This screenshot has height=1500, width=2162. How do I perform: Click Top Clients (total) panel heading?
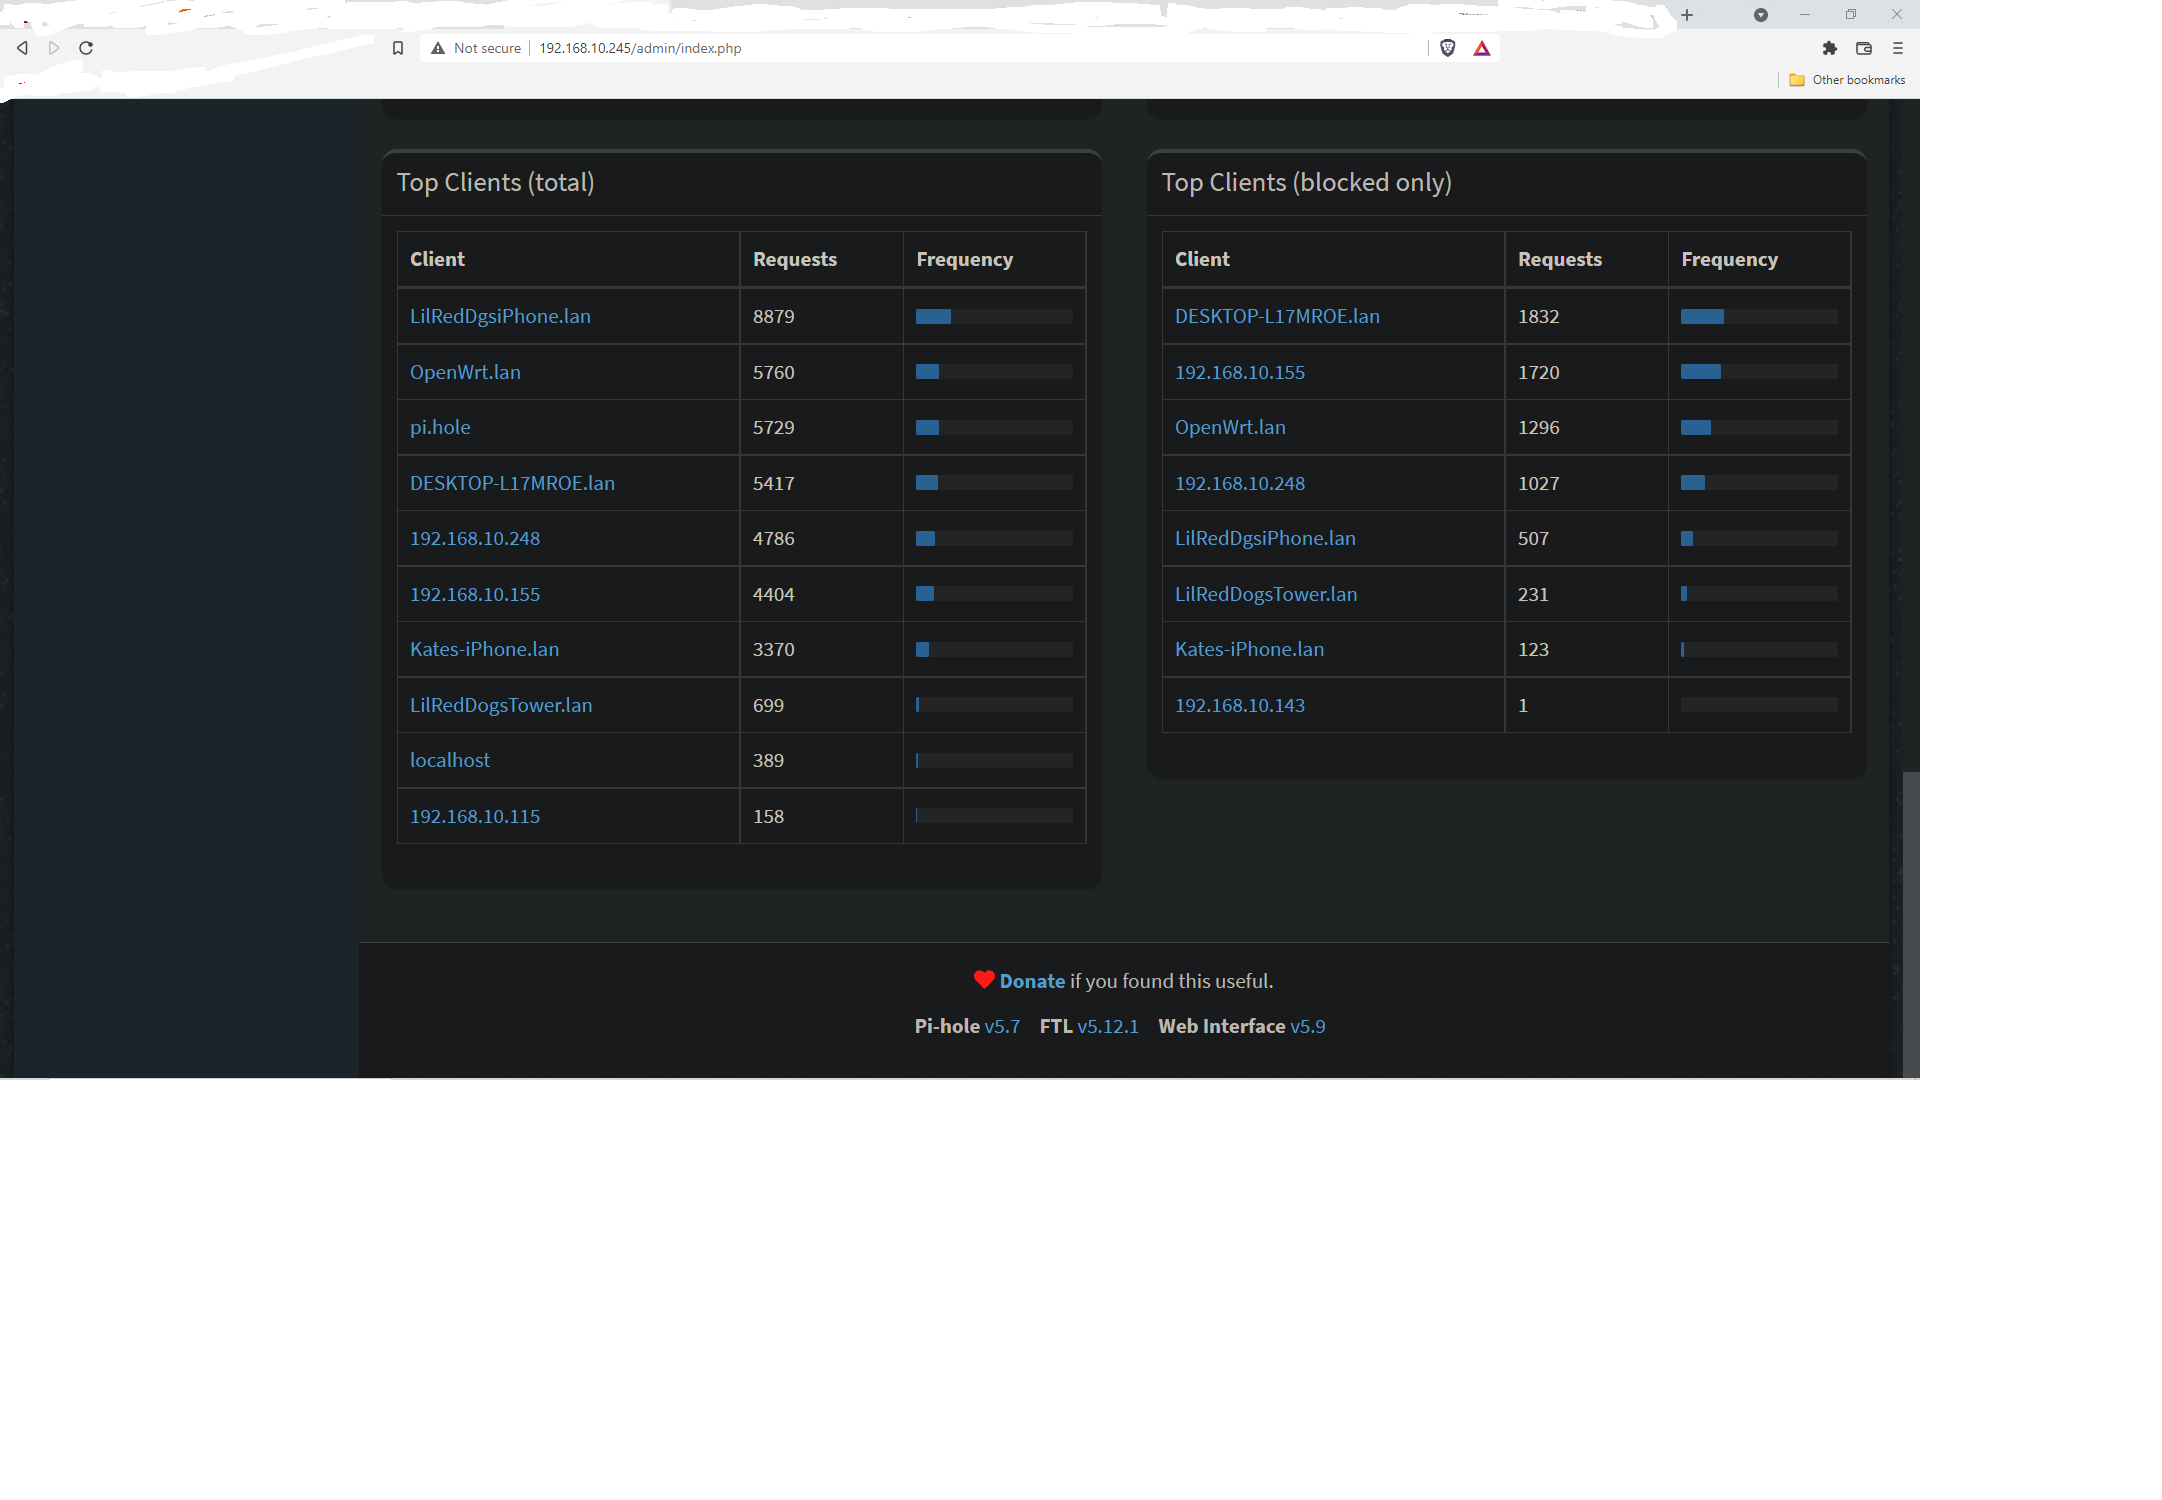pos(496,182)
